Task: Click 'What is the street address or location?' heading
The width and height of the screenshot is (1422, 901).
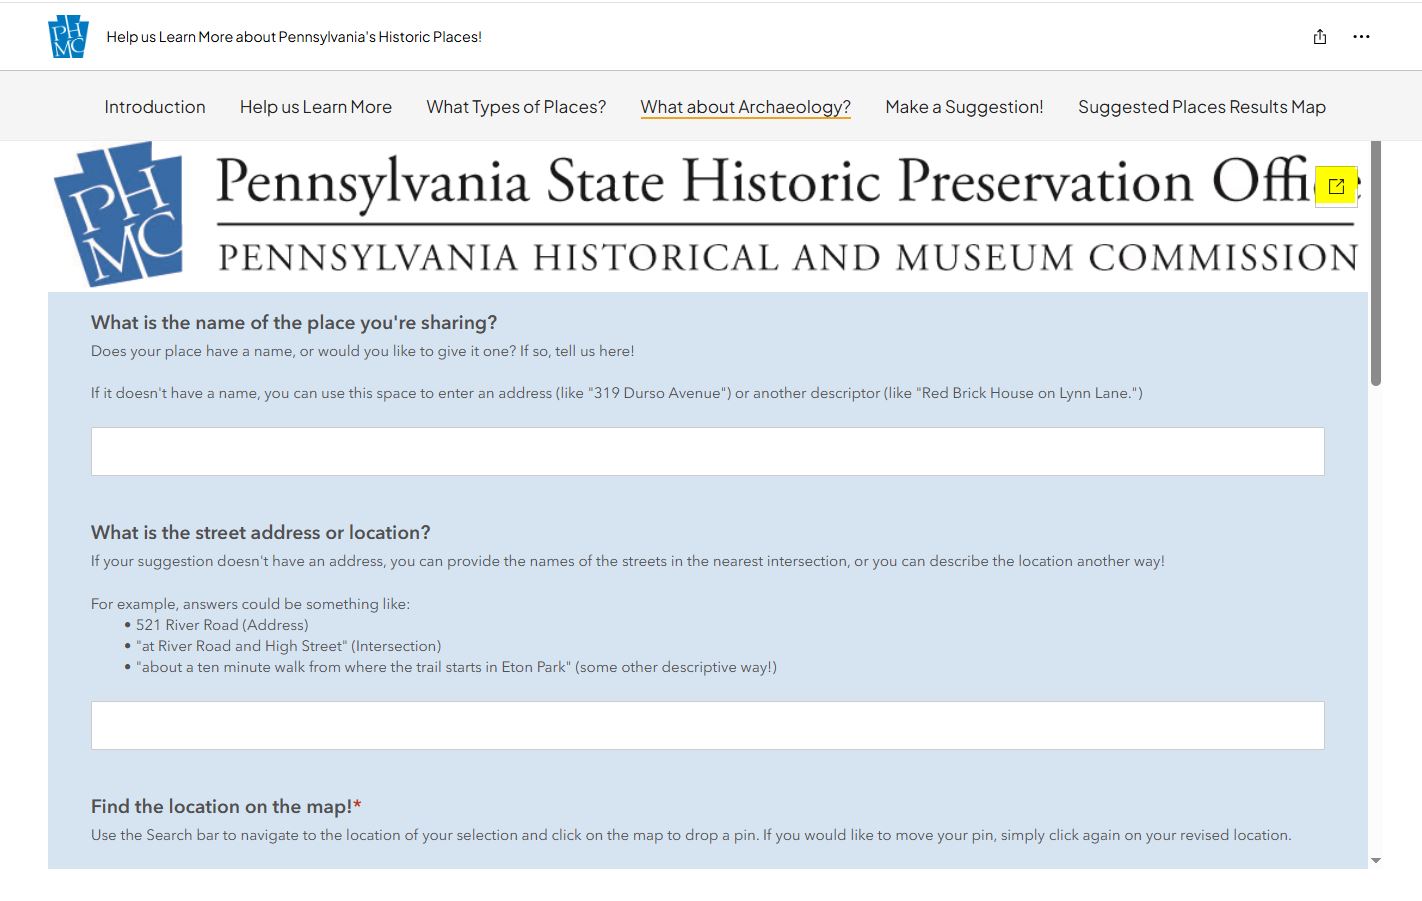Action: pyautogui.click(x=261, y=533)
